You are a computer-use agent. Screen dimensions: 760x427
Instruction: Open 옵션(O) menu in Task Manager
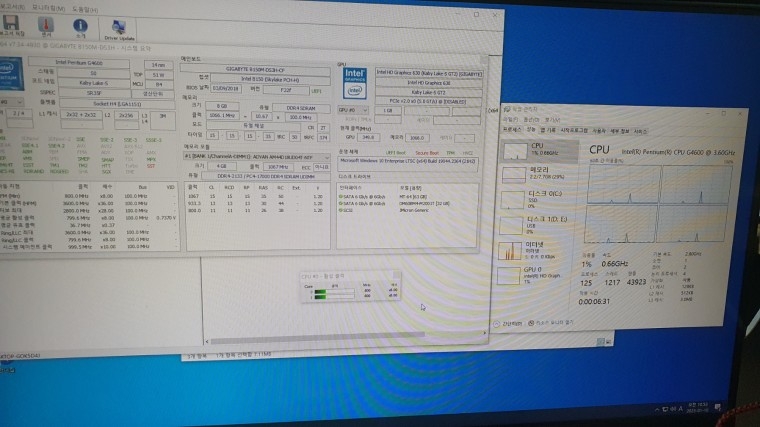531,120
